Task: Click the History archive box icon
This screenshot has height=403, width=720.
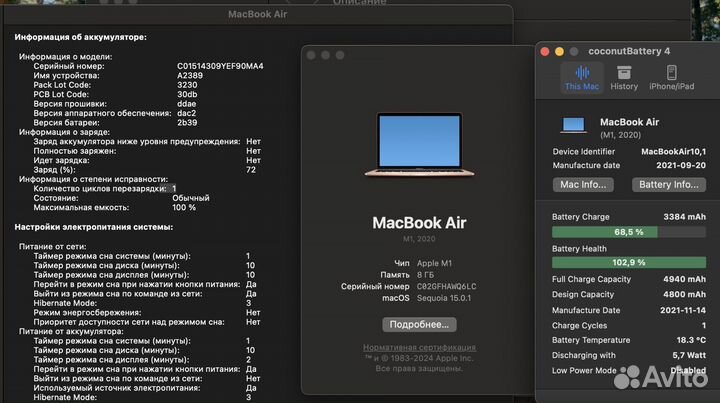Action: click(x=624, y=73)
